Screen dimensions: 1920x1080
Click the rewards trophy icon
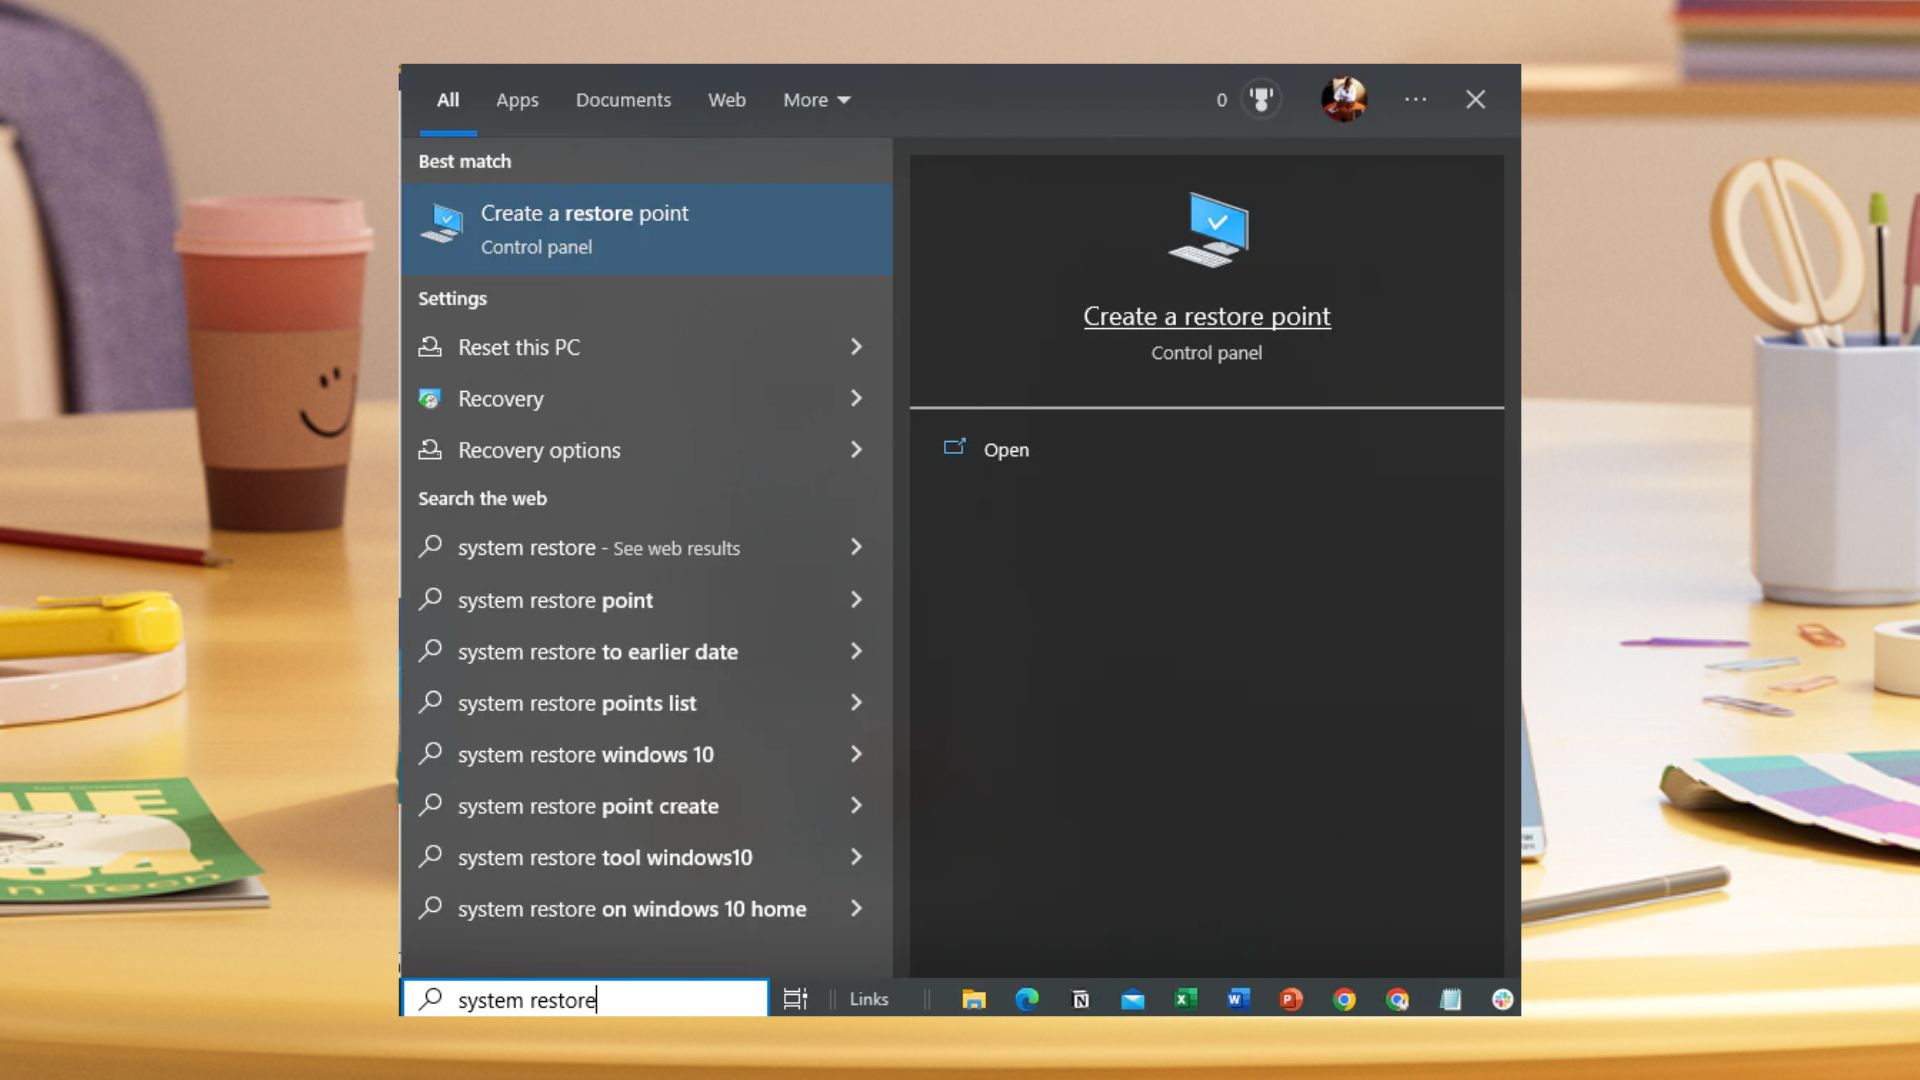(x=1261, y=99)
